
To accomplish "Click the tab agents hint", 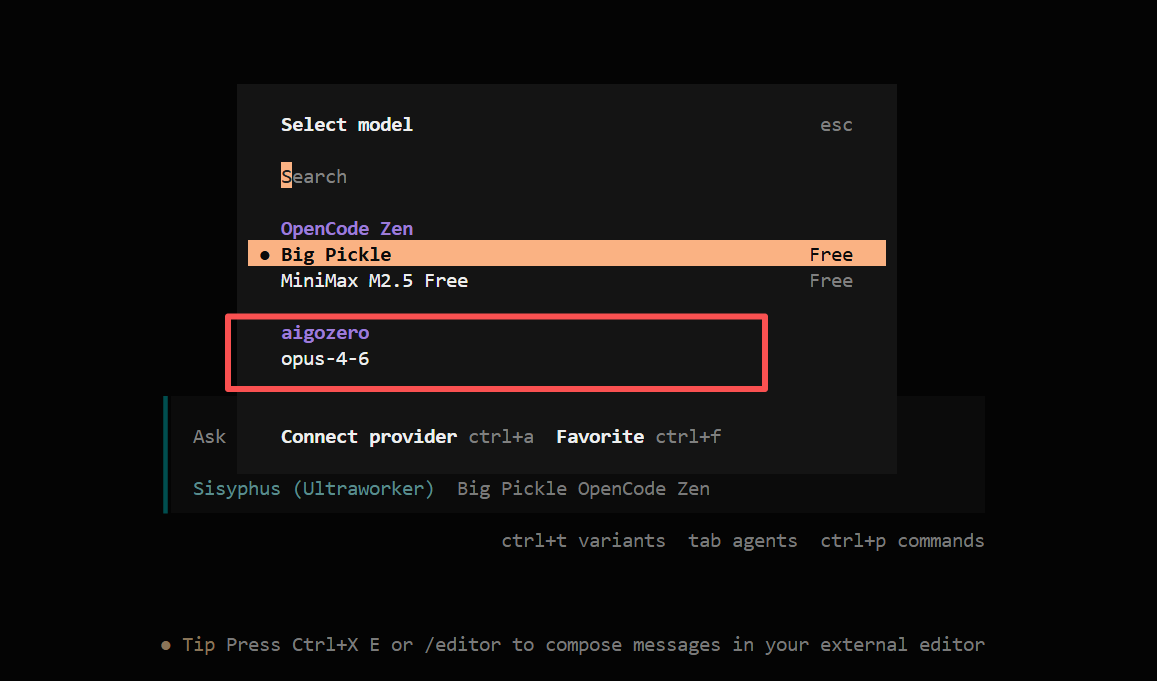I will click(x=742, y=541).
